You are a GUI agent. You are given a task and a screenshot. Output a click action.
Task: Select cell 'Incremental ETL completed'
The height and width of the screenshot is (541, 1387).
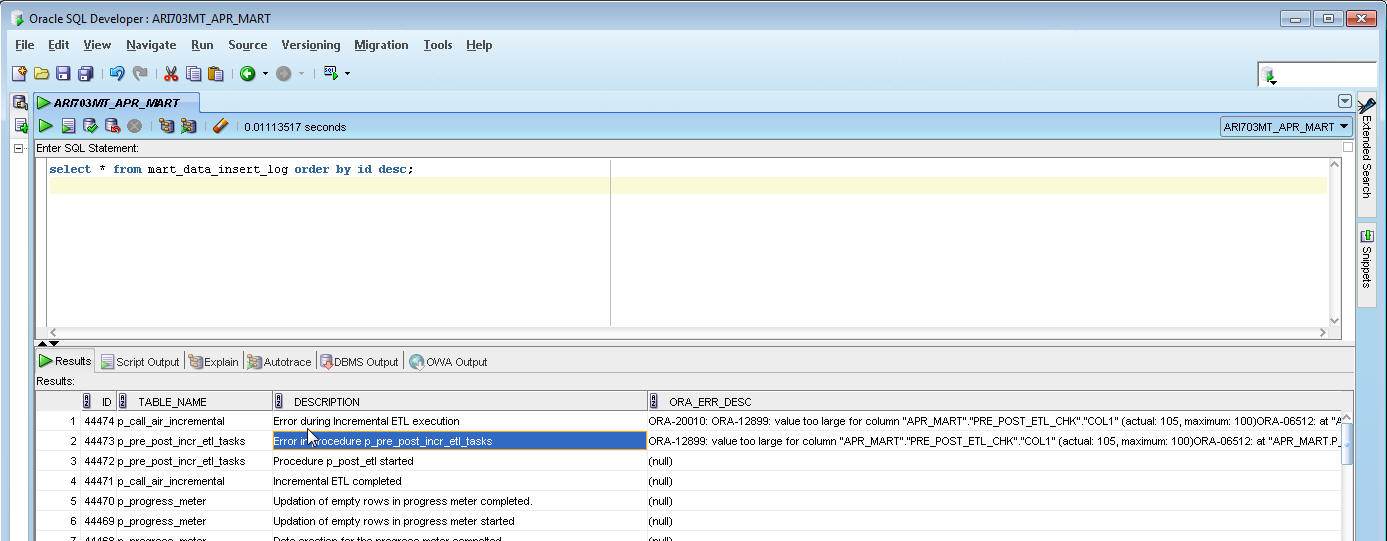(x=460, y=481)
